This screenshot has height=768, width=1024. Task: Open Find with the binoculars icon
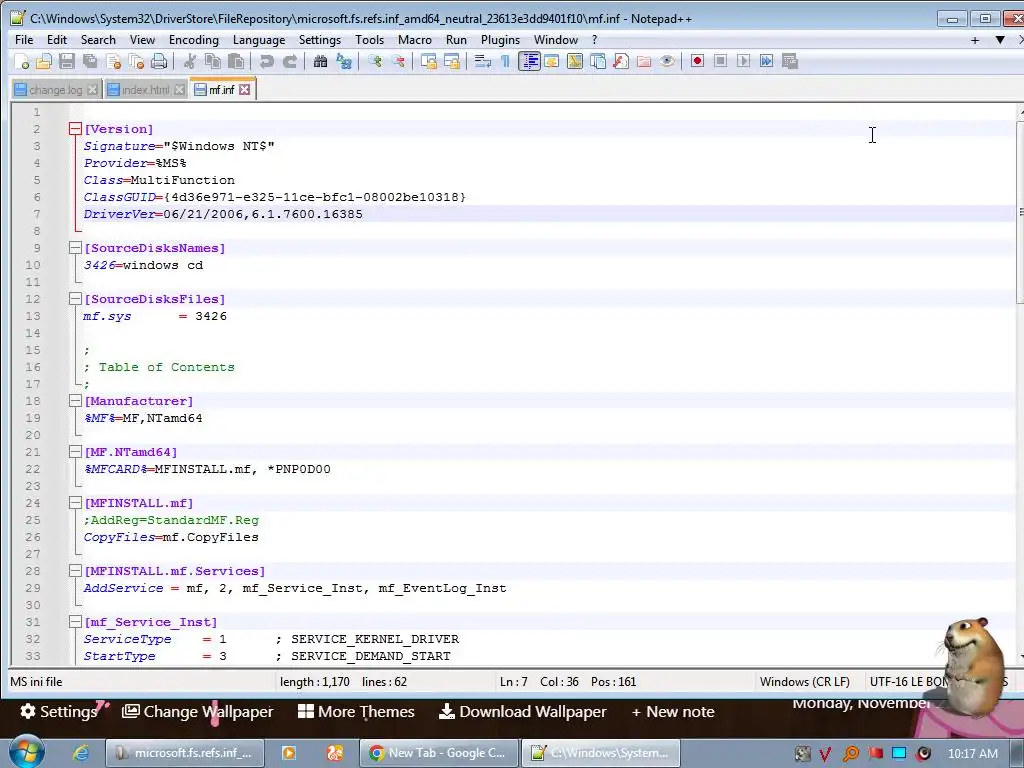click(x=320, y=61)
